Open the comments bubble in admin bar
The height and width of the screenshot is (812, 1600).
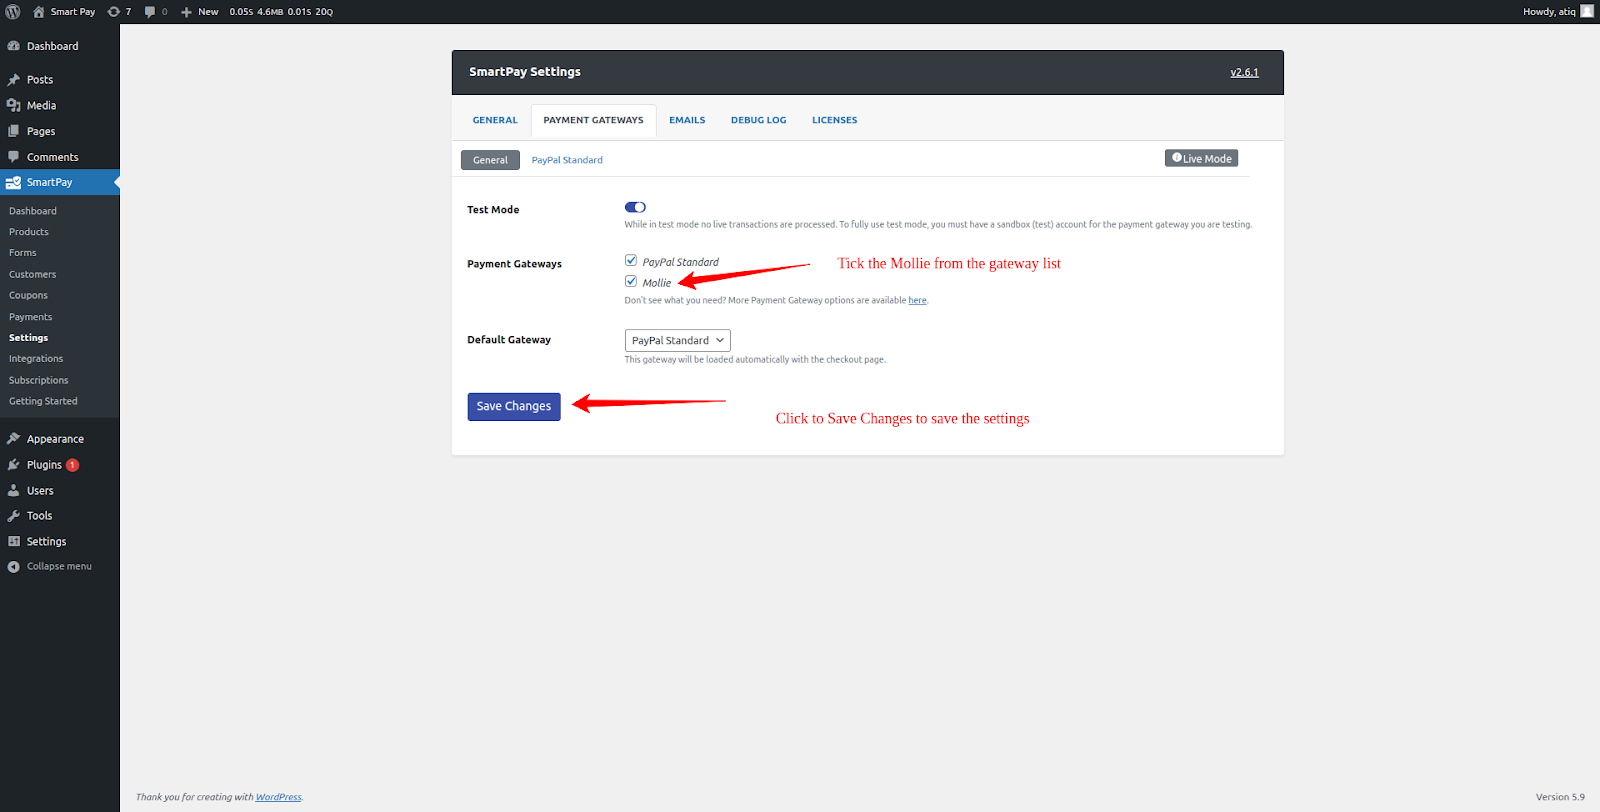pyautogui.click(x=155, y=12)
